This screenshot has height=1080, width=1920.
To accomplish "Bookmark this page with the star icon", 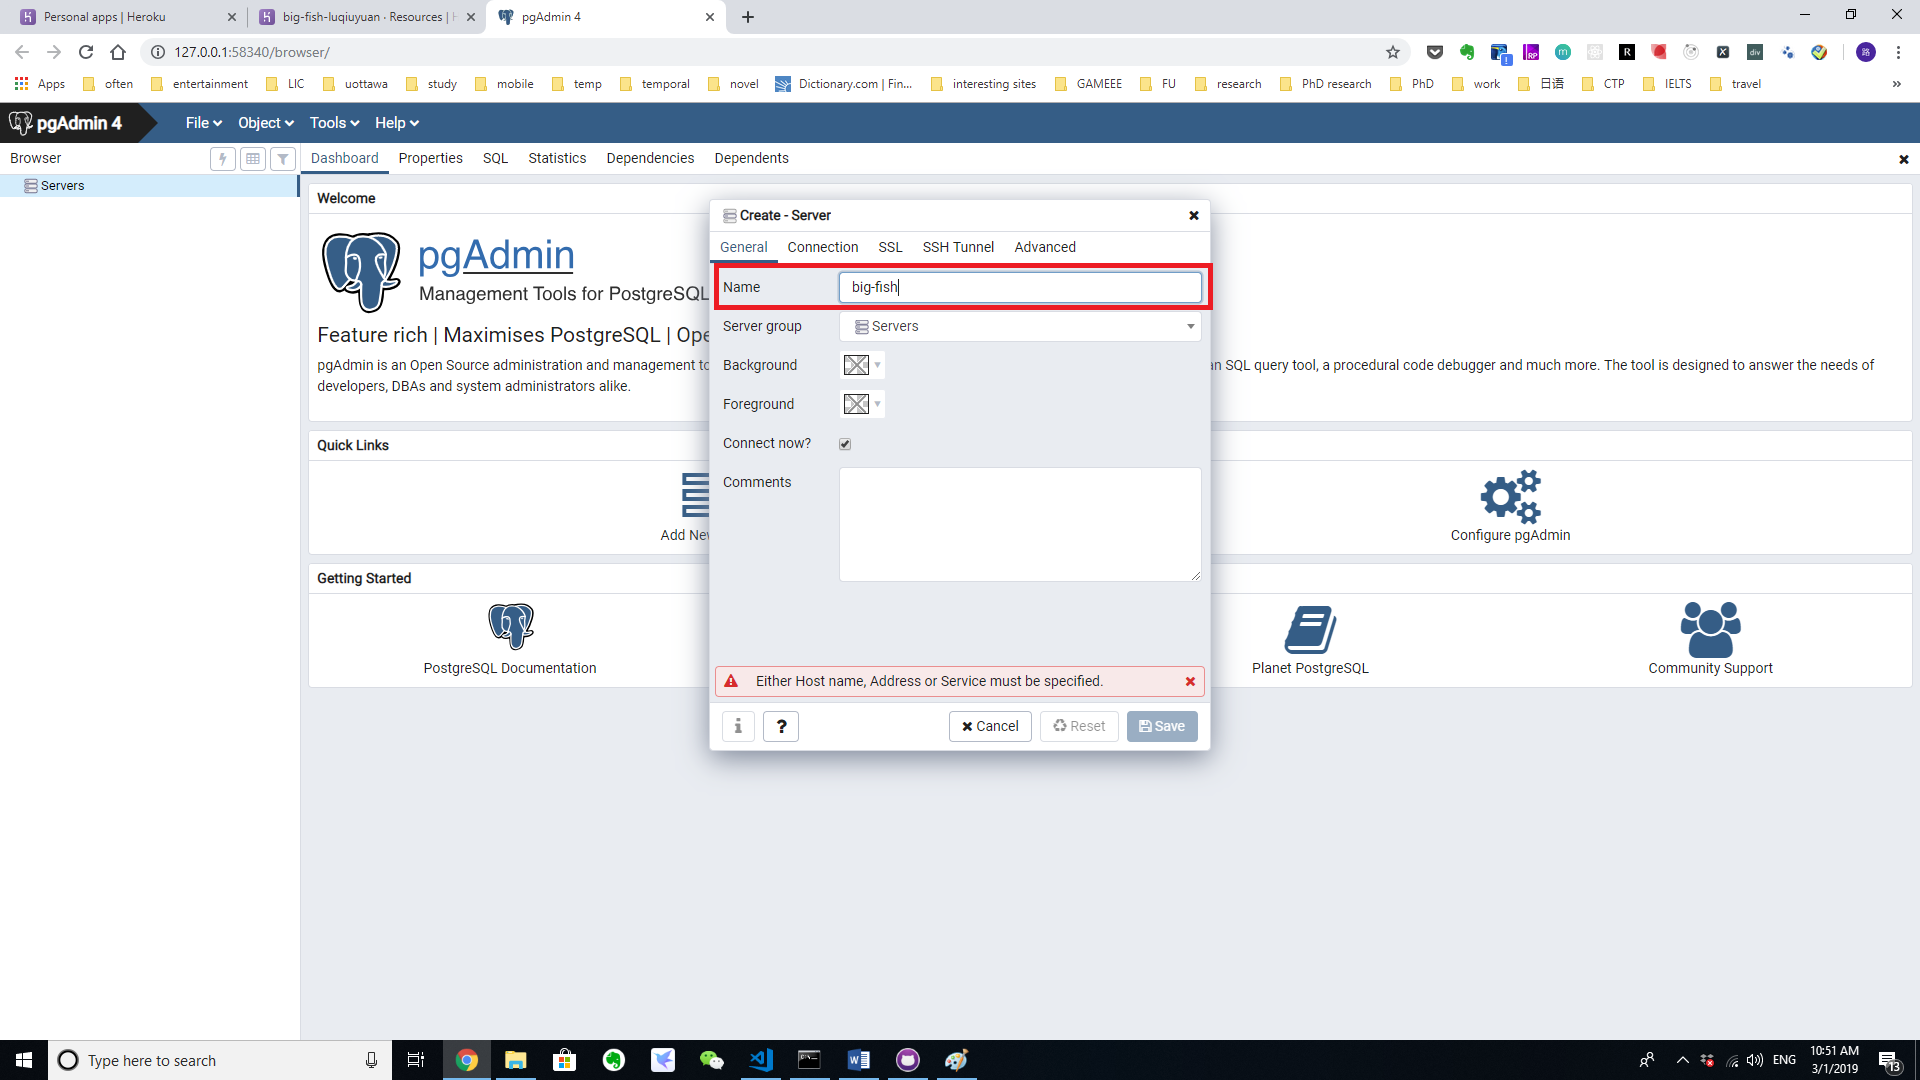I will click(1392, 52).
